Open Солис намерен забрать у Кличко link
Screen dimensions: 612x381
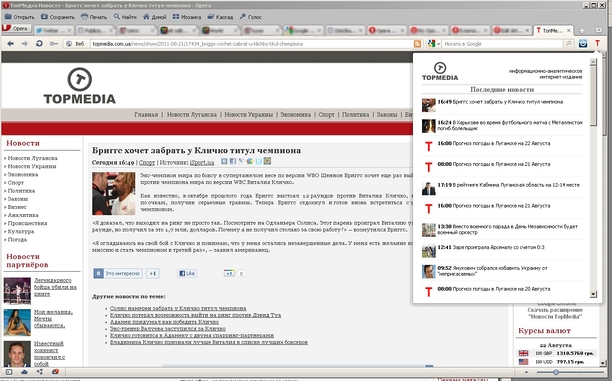click(178, 308)
